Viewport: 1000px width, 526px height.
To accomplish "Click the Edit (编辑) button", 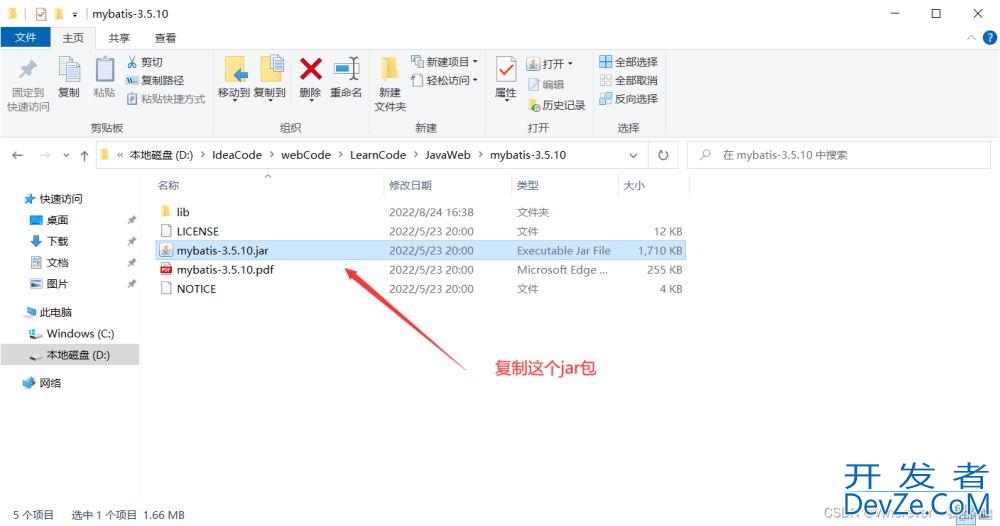I will tap(546, 84).
